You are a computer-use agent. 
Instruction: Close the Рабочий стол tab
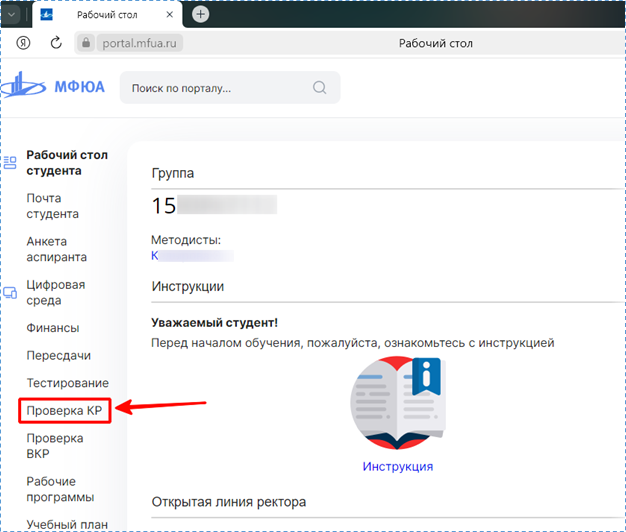(x=170, y=15)
